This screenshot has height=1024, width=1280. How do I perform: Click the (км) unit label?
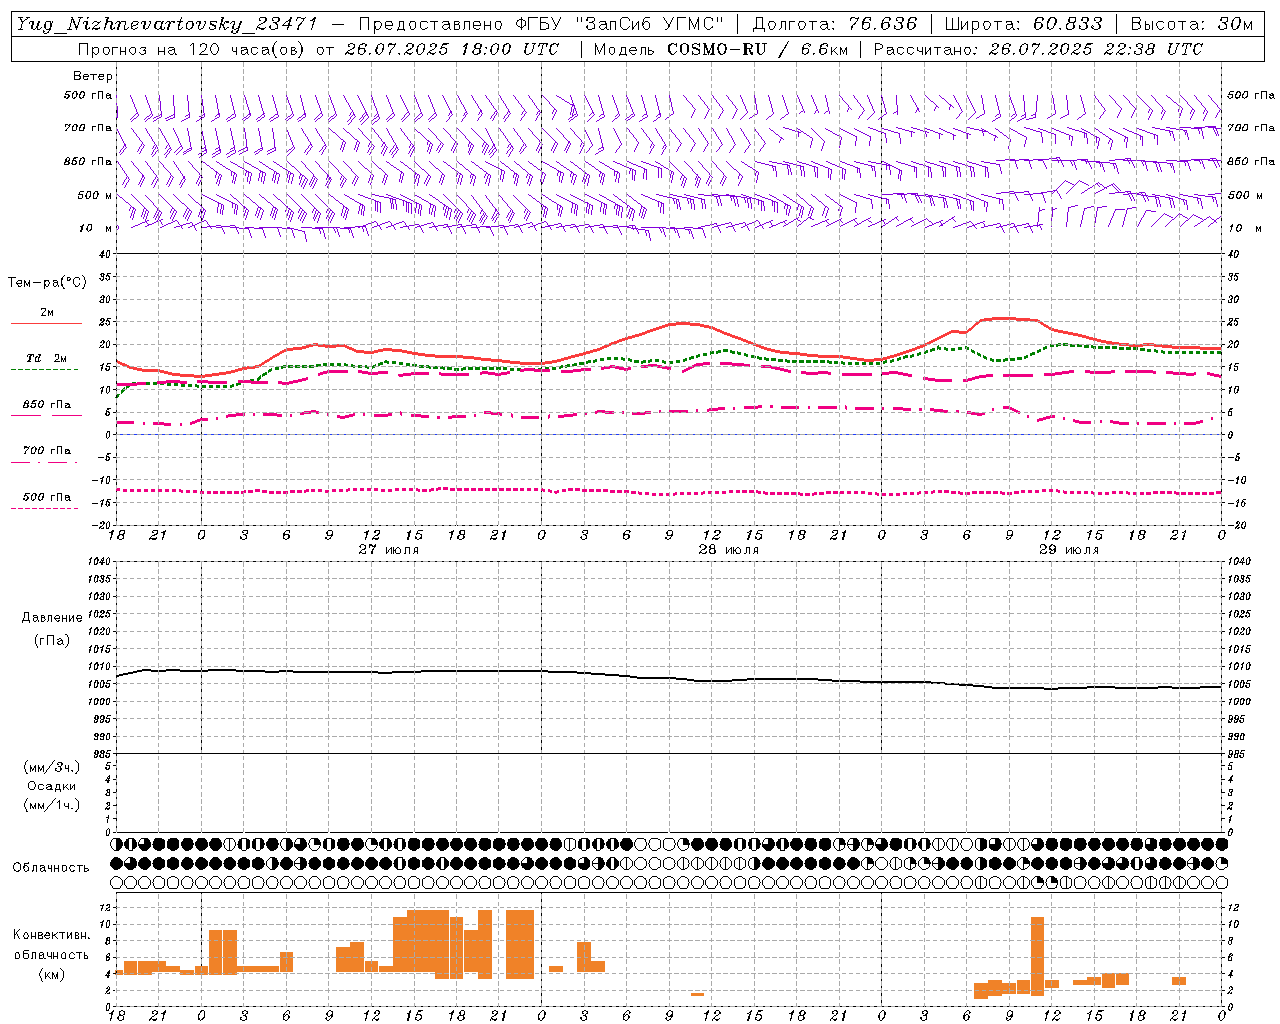pyautogui.click(x=52, y=974)
